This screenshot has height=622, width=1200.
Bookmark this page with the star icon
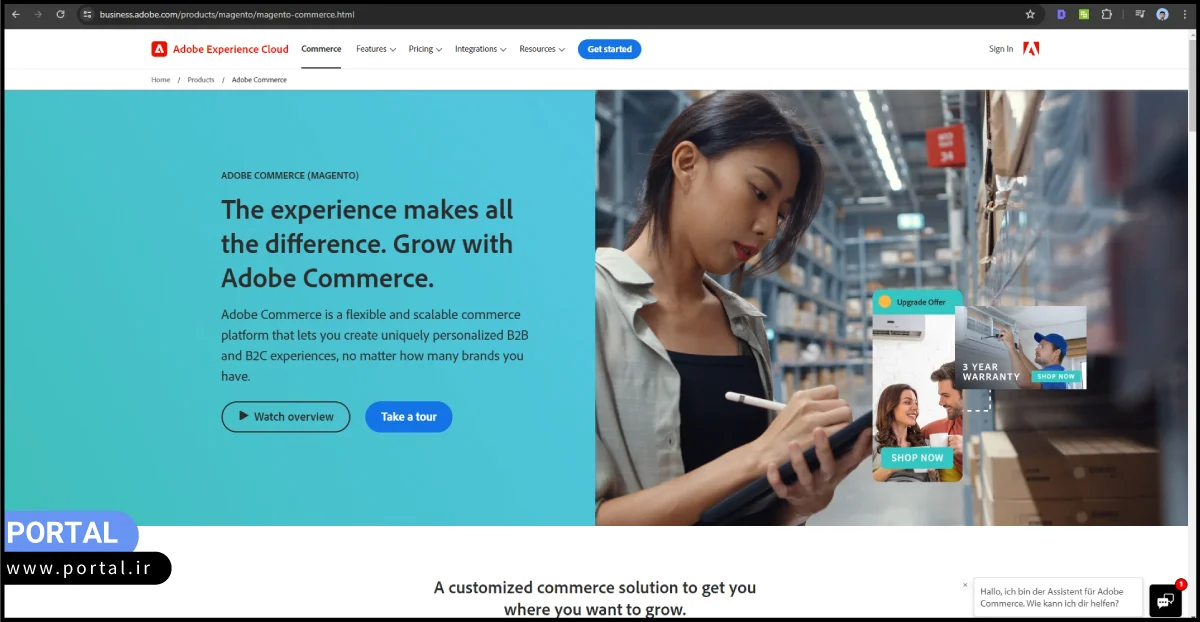(x=1030, y=14)
